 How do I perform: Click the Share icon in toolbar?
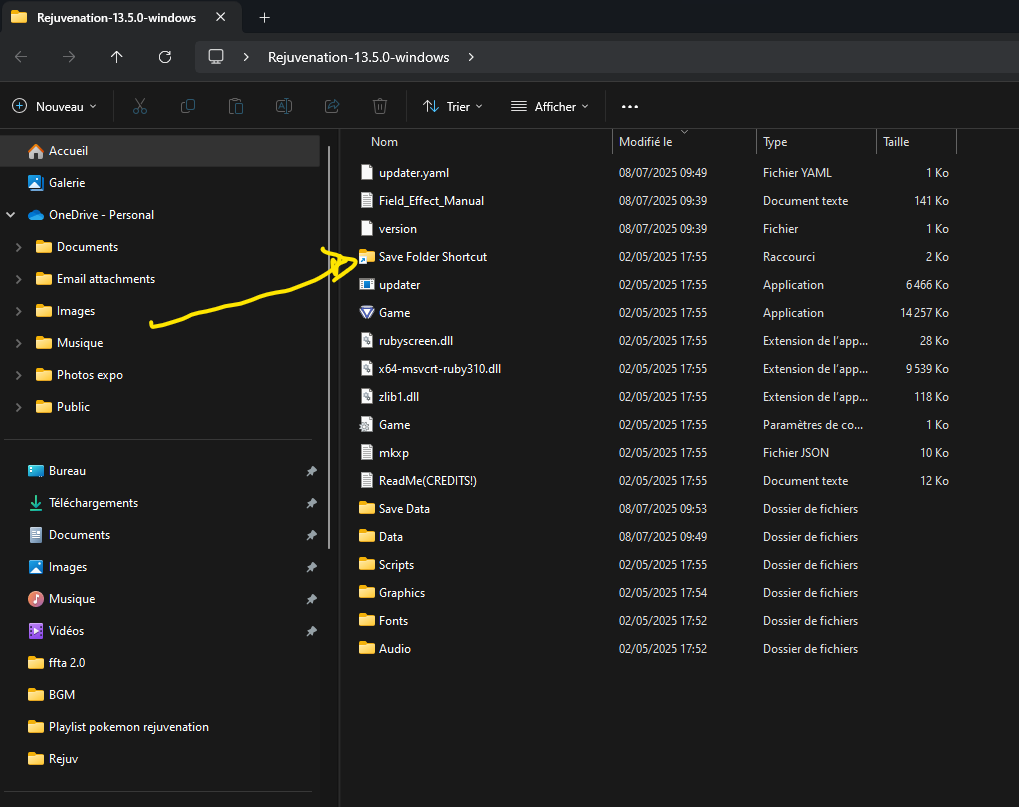(332, 107)
